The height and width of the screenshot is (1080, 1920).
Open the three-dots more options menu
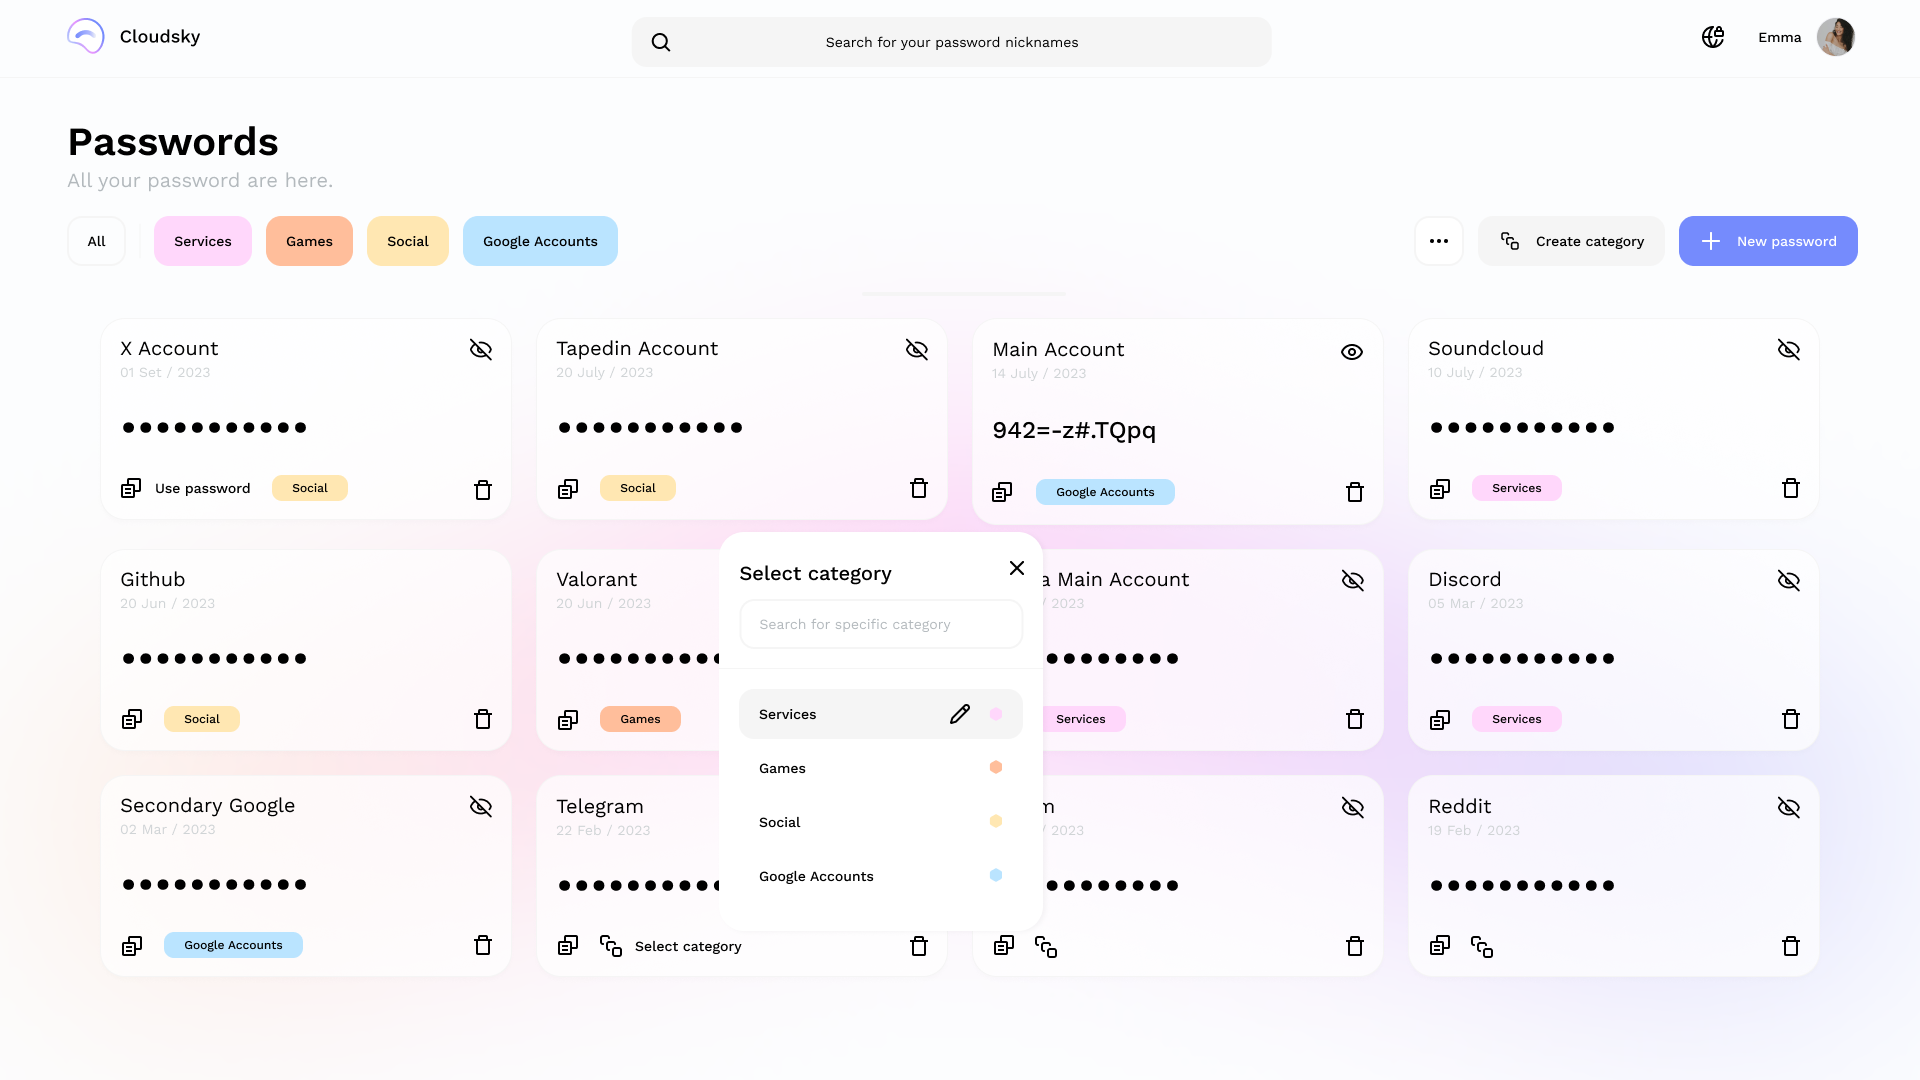point(1439,241)
